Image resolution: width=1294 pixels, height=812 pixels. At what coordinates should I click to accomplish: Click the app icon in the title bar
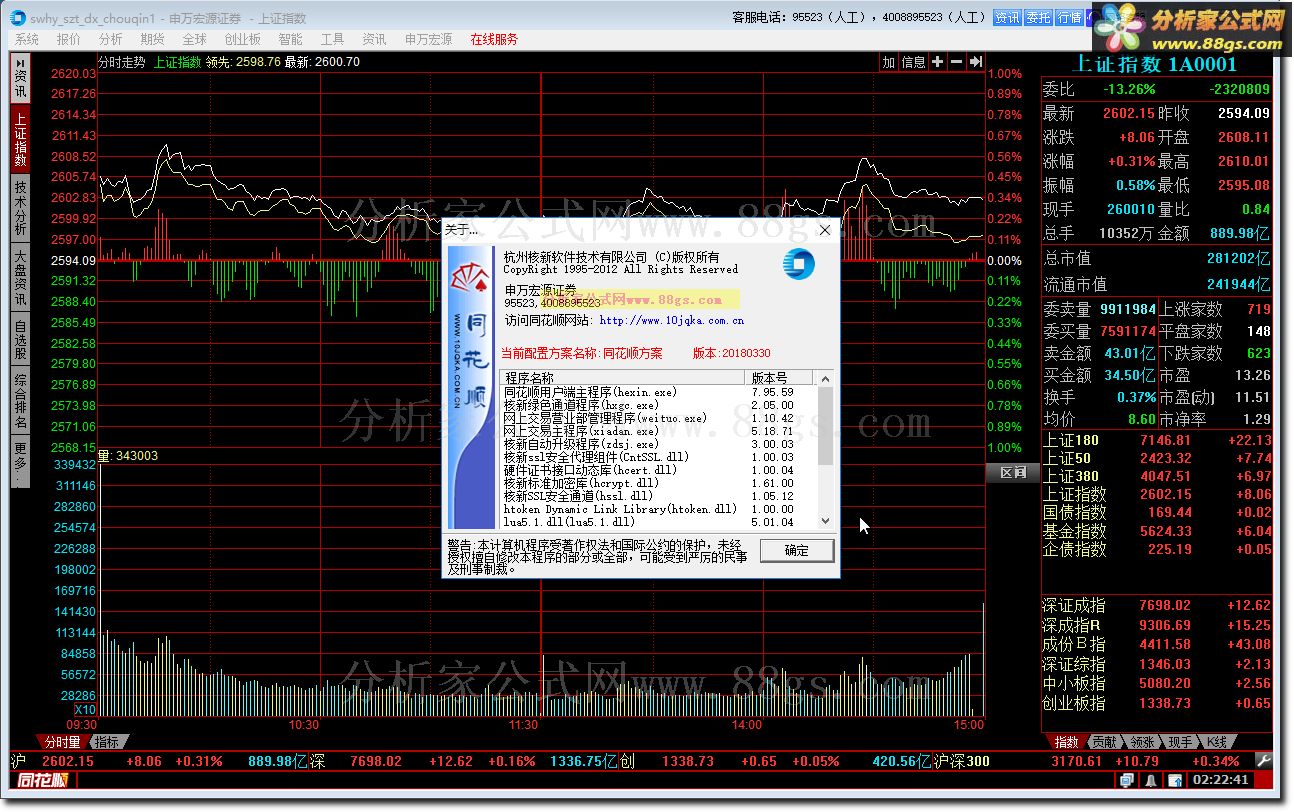click(19, 17)
